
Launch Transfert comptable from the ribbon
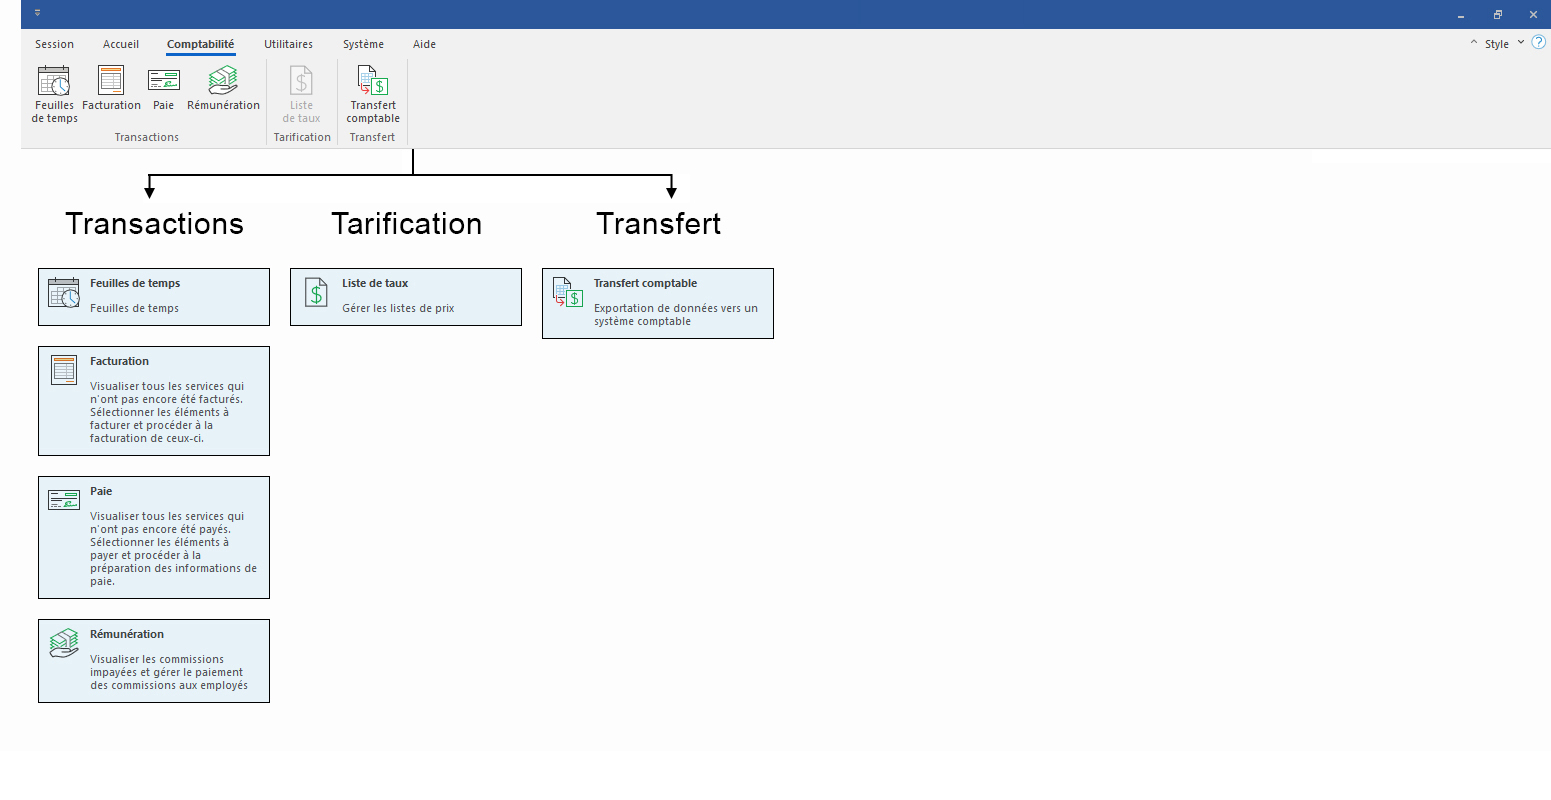pyautogui.click(x=373, y=81)
